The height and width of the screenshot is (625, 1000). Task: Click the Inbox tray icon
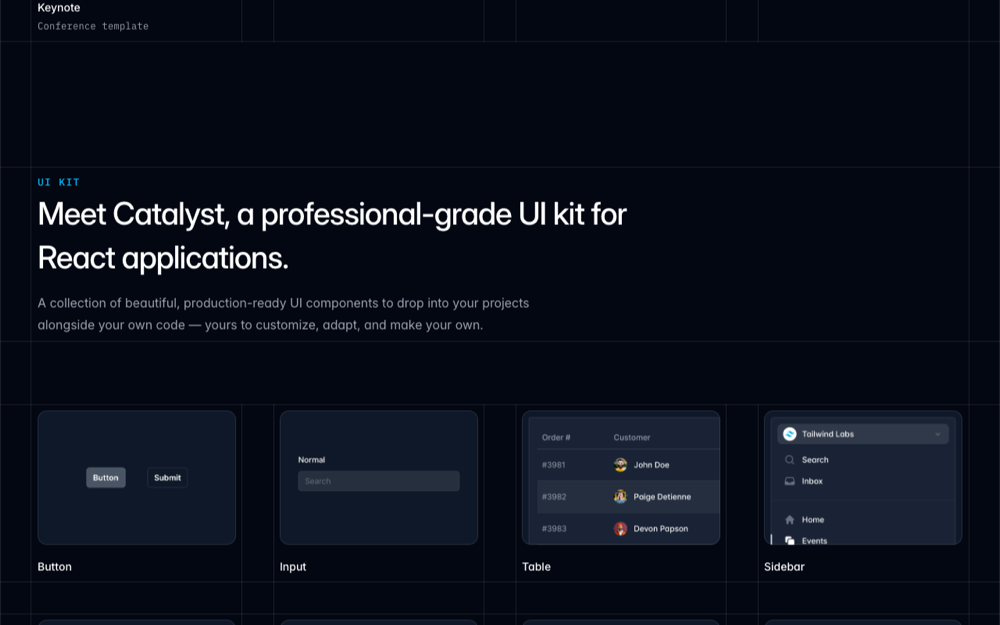(x=790, y=482)
